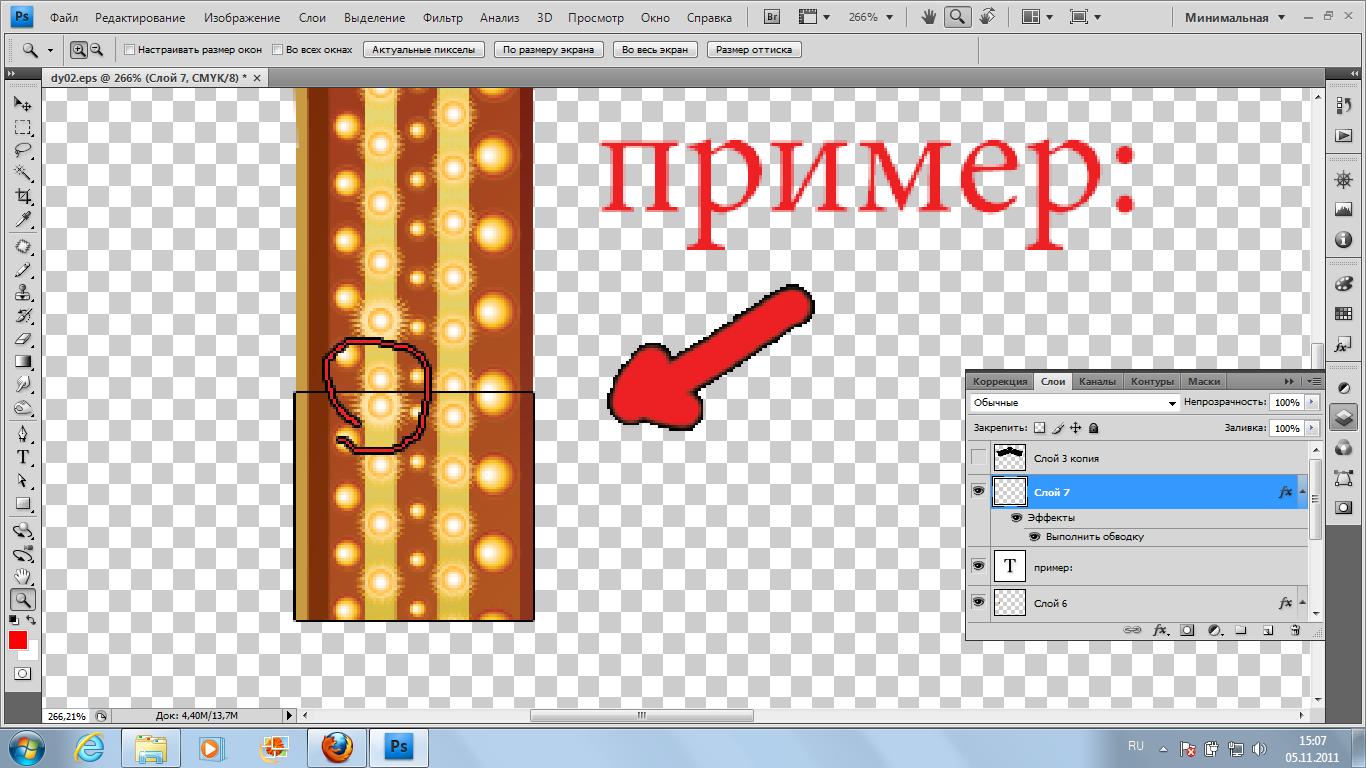Click the red foreground color swatch
This screenshot has height=768, width=1366.
pos(18,640)
